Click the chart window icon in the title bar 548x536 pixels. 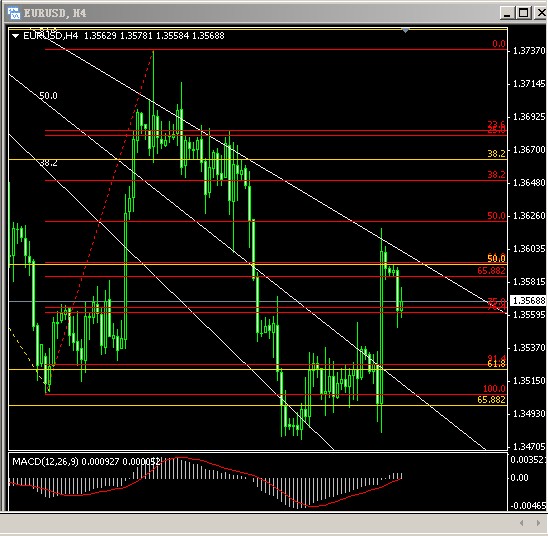tap(14, 13)
